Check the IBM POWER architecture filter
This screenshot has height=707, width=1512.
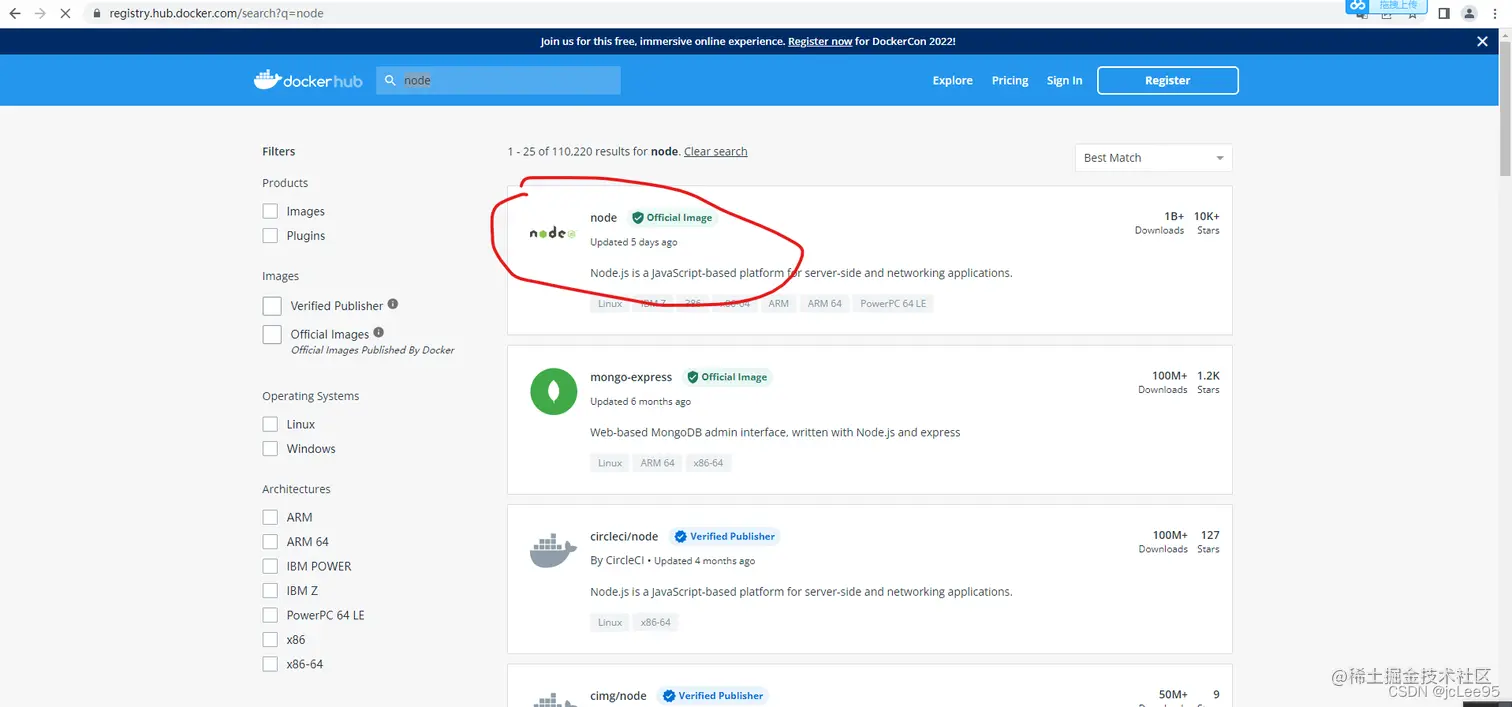coord(270,566)
